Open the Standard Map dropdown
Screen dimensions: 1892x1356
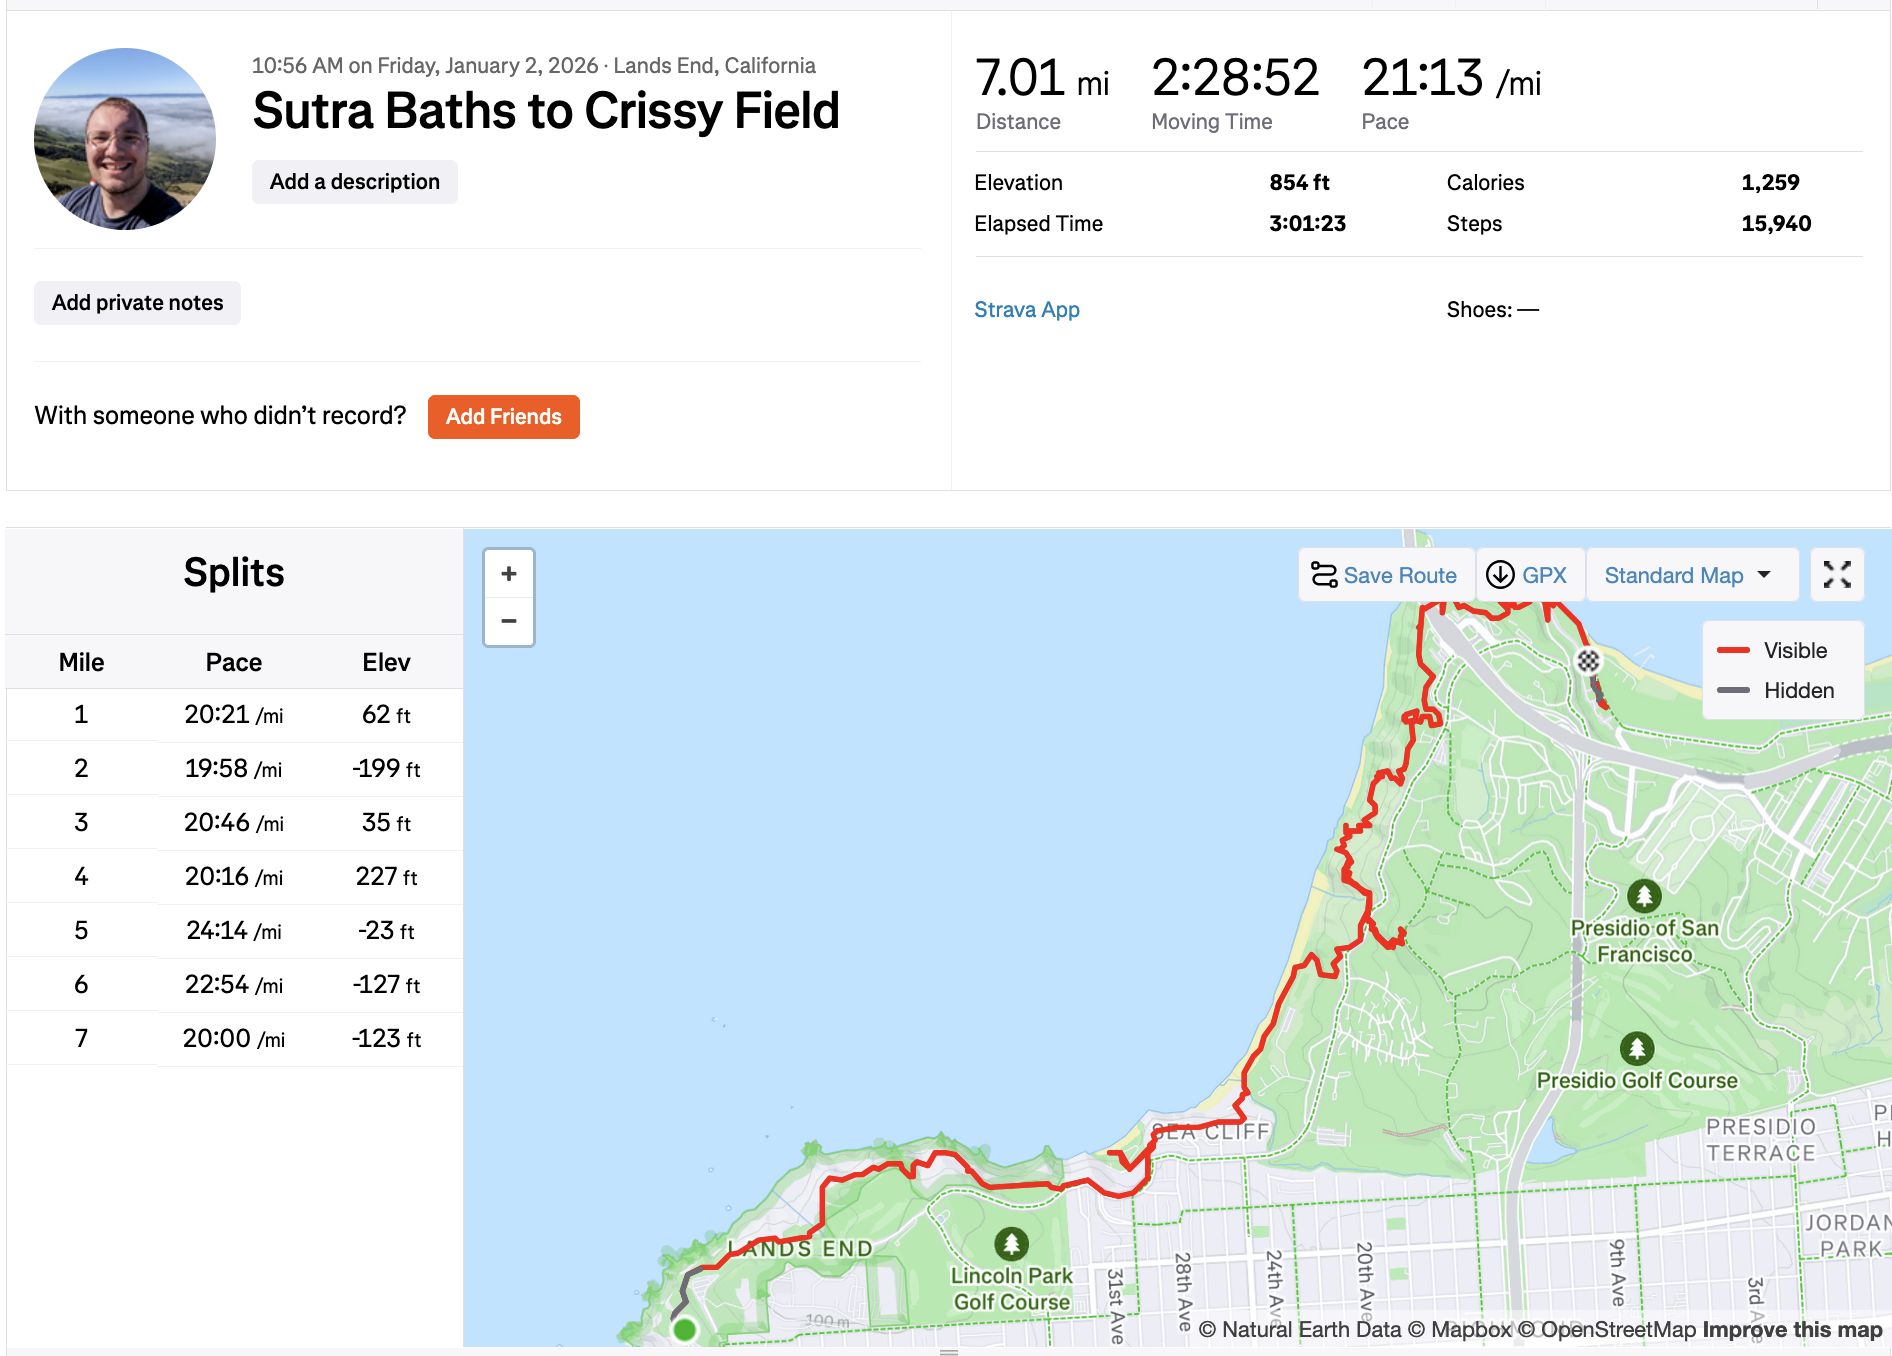[x=1689, y=575]
